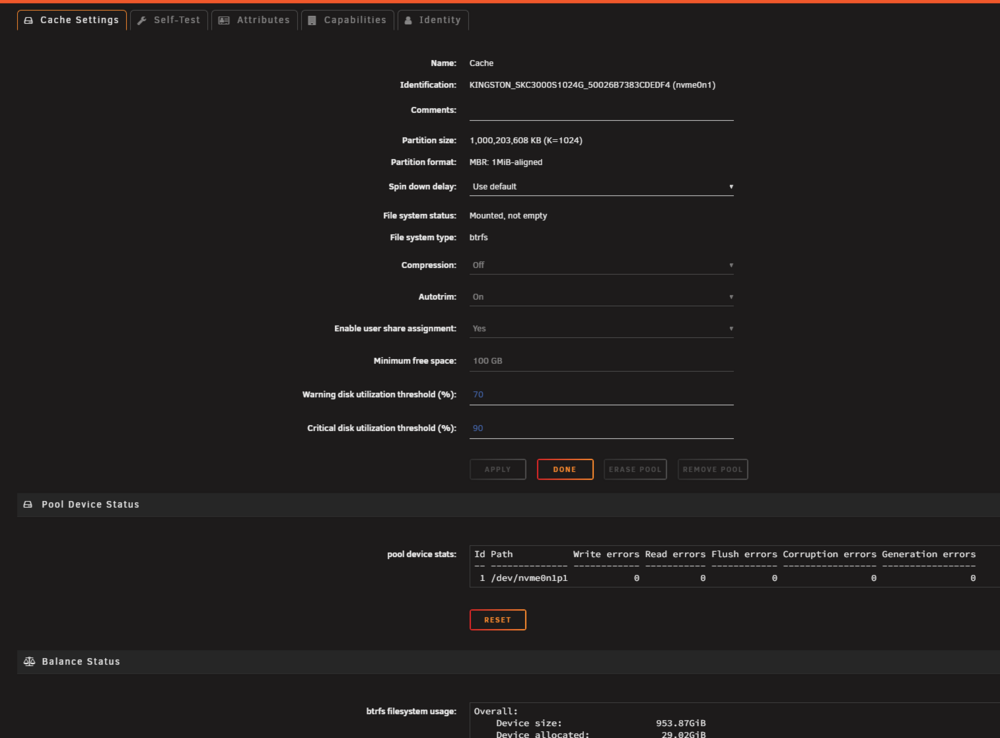
Task: Go to the Capabilities tab
Action: tap(347, 20)
